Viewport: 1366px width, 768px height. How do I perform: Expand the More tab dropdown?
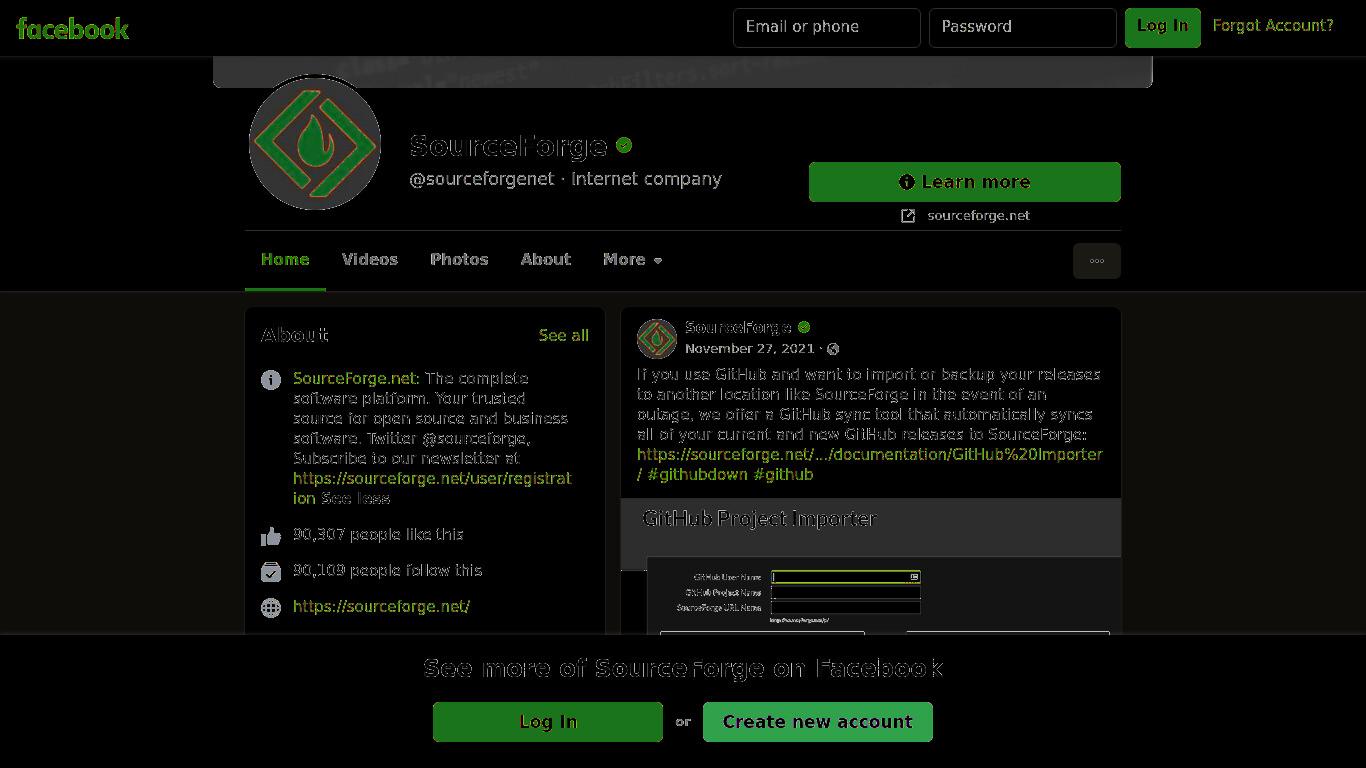coord(633,260)
